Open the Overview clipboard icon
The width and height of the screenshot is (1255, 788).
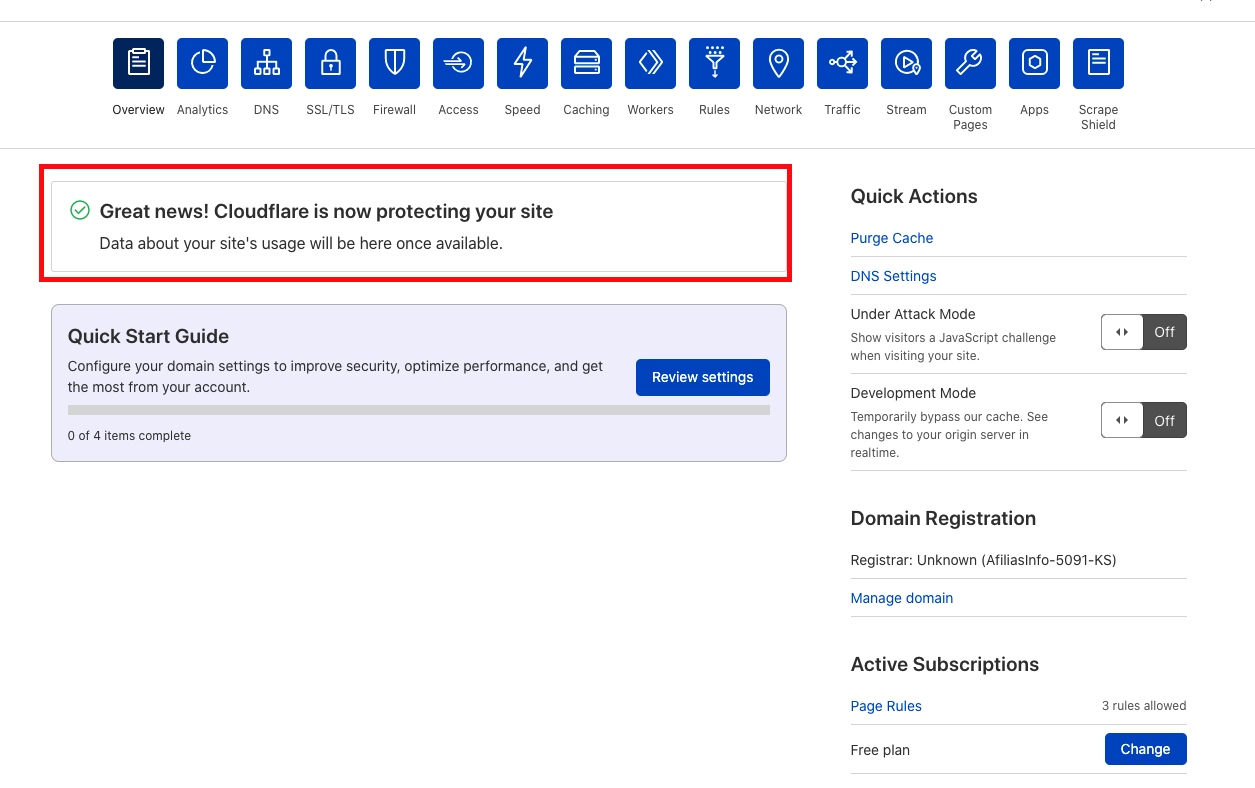click(x=138, y=63)
